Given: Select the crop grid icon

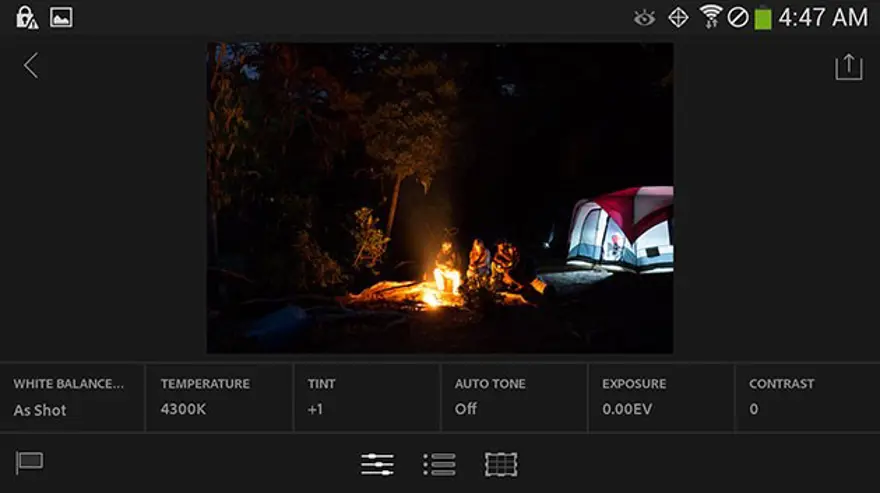Looking at the screenshot, I should coord(501,464).
